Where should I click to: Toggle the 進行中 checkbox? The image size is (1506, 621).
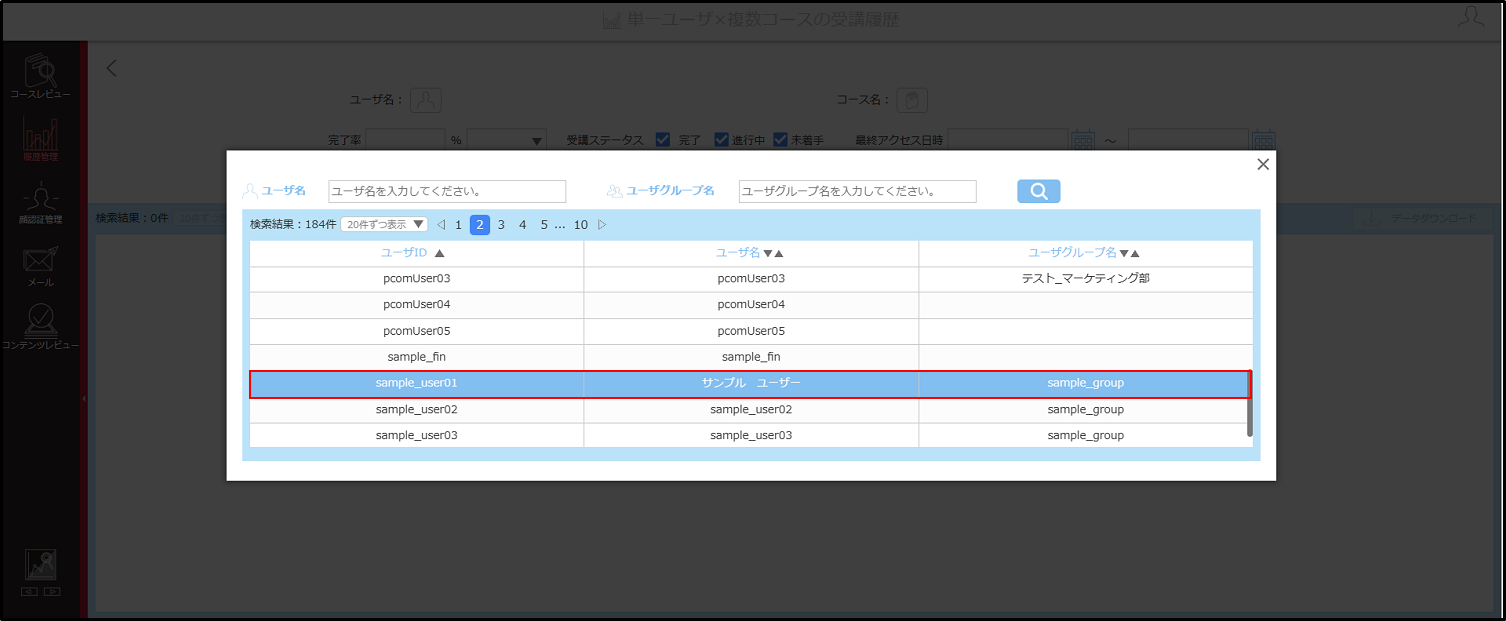pos(721,140)
